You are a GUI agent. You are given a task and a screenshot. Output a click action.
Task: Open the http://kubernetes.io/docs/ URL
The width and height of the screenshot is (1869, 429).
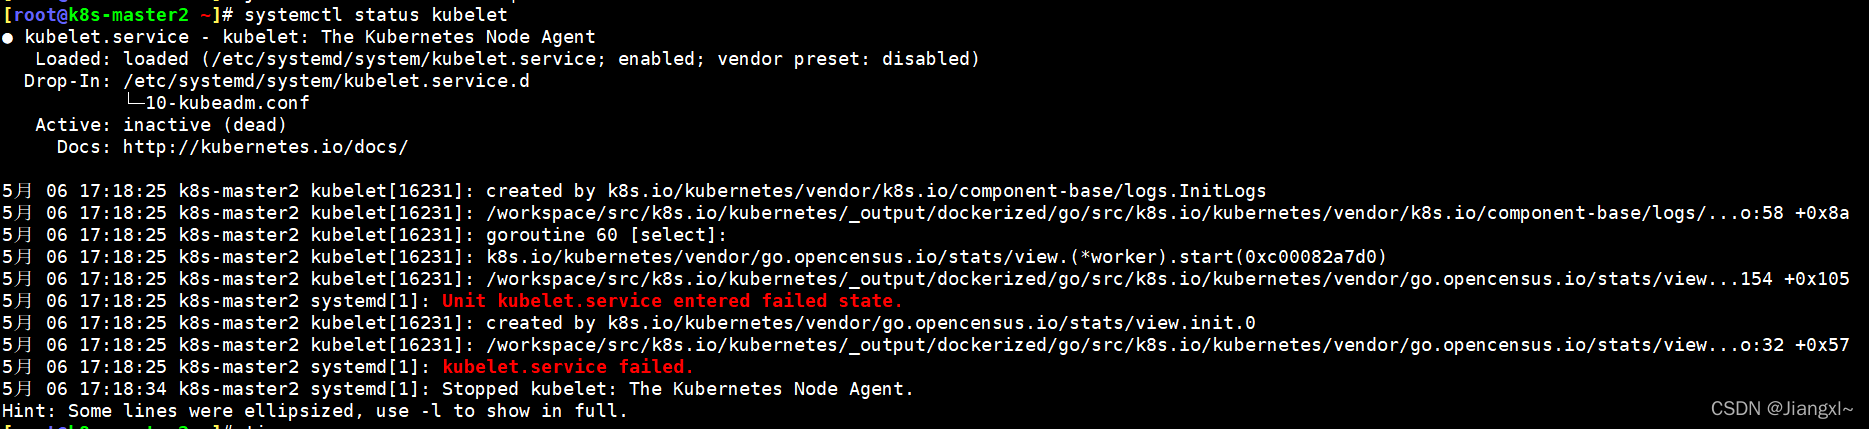[265, 147]
